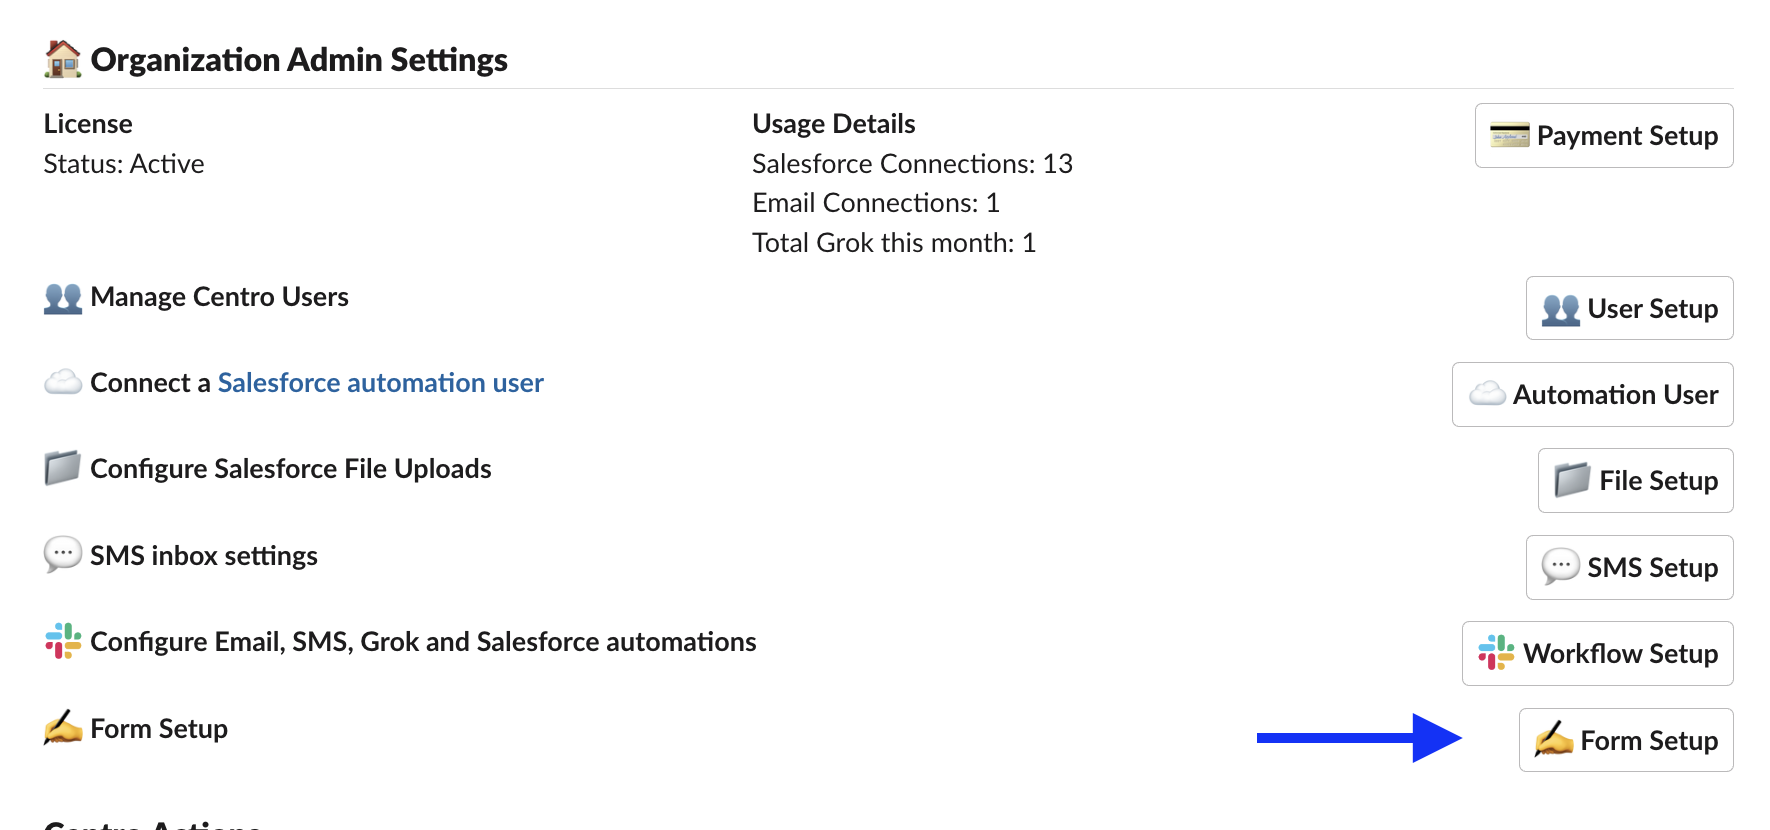
Task: Click the Form Setup button on the right
Action: click(x=1626, y=740)
